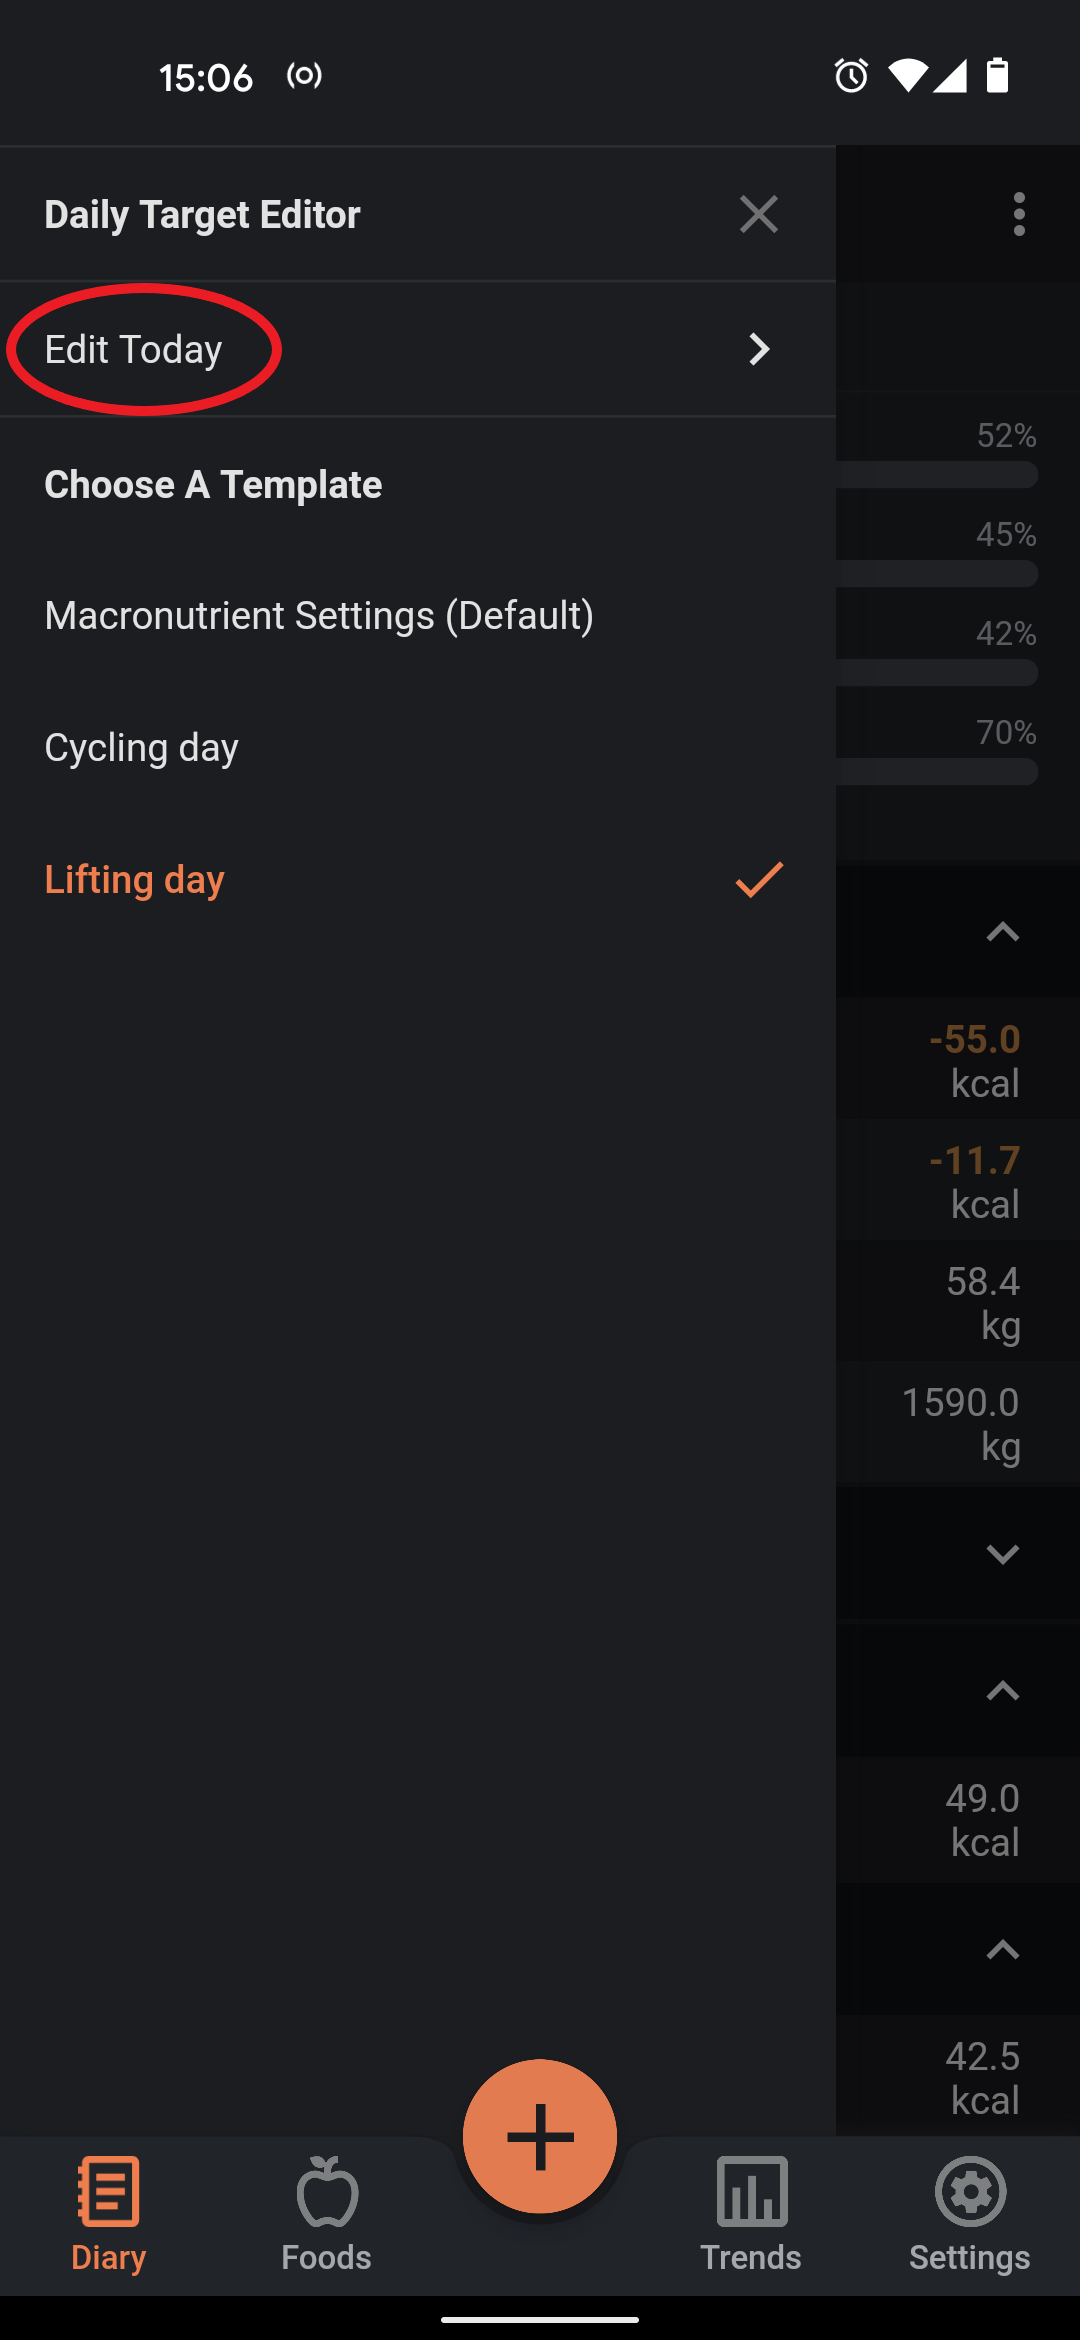Tap the Edit Today label
Viewport: 1080px width, 2340px height.
(133, 349)
